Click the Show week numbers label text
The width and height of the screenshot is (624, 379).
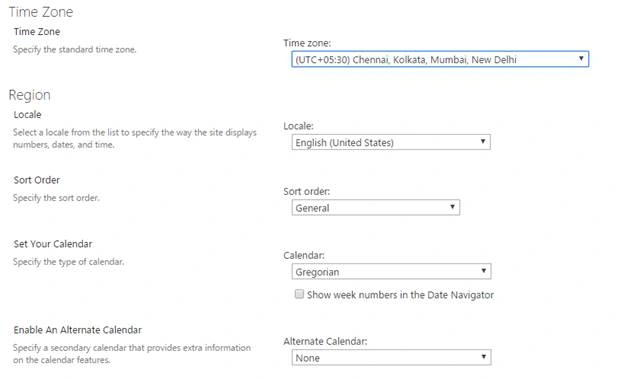tap(400, 295)
